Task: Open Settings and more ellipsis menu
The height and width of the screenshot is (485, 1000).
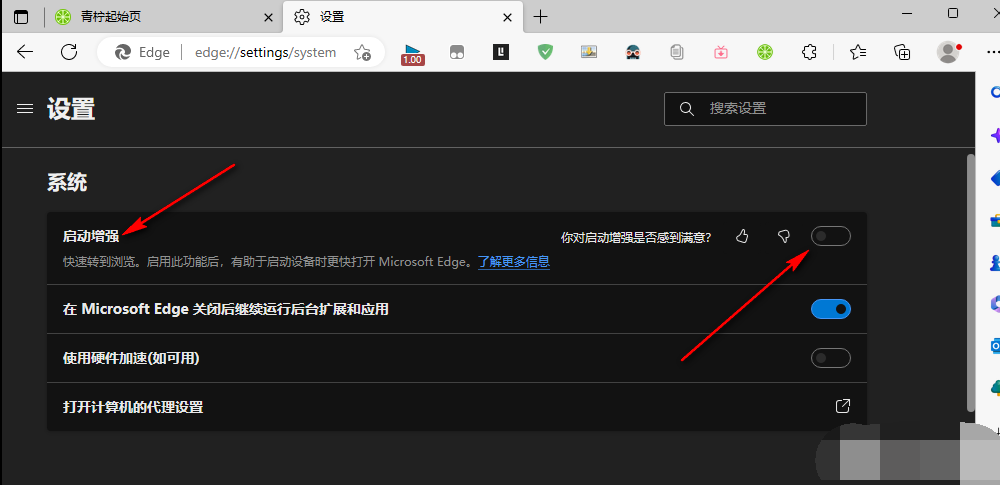Action: point(994,52)
